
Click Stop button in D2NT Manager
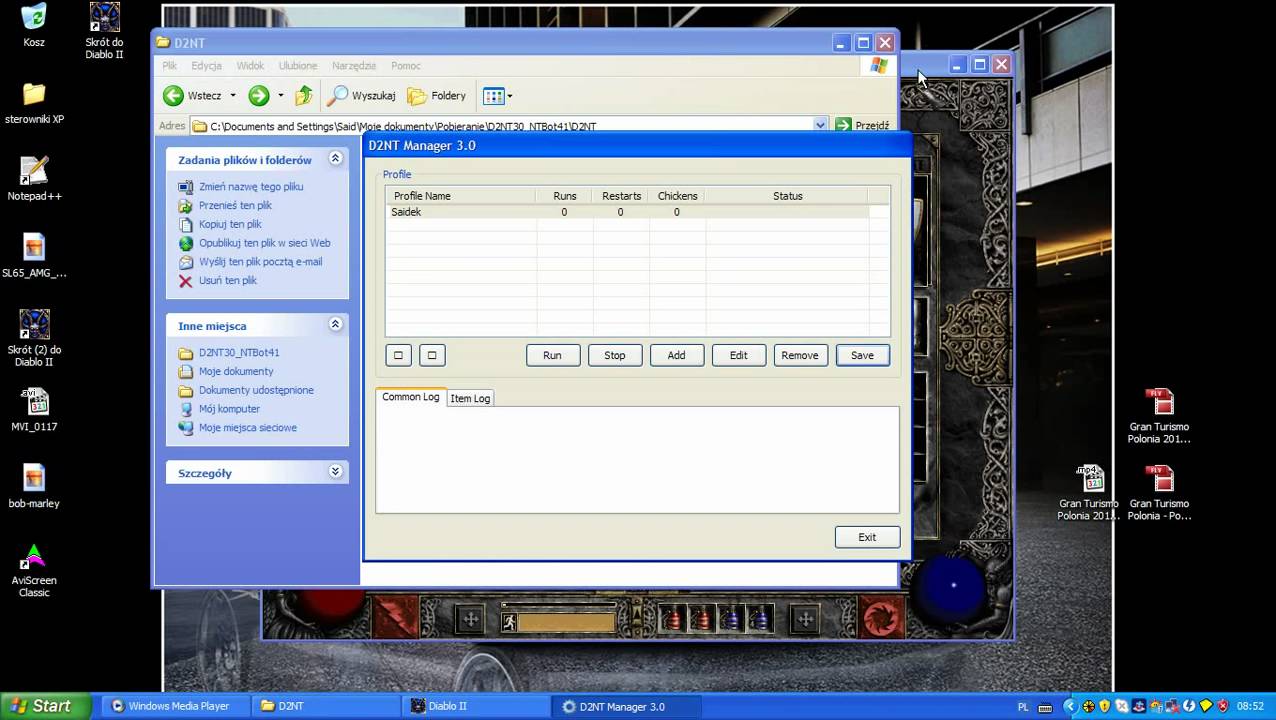click(614, 355)
